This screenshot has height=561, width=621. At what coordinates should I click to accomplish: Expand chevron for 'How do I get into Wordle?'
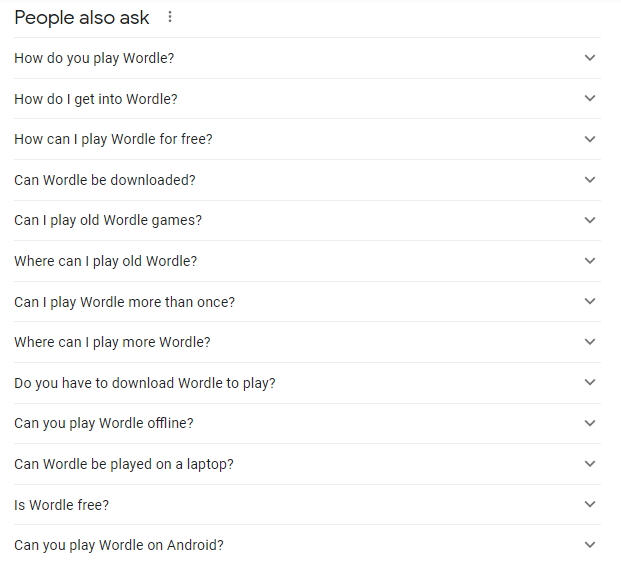(x=590, y=98)
